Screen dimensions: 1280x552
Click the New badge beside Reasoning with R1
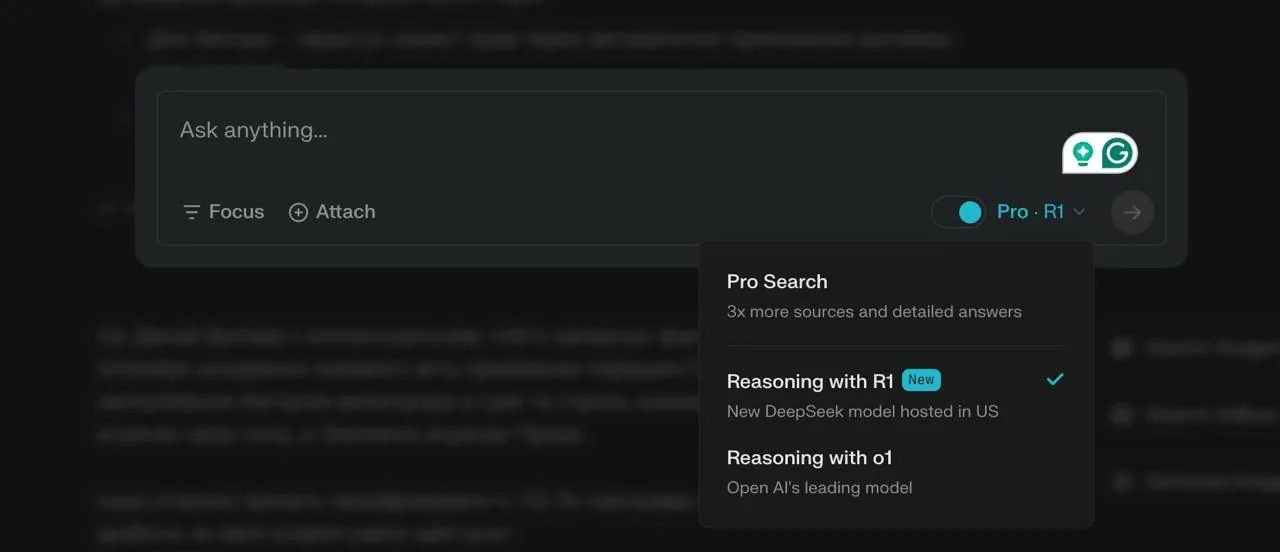click(x=921, y=380)
